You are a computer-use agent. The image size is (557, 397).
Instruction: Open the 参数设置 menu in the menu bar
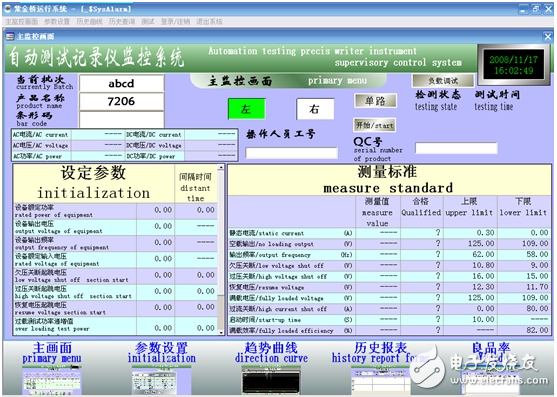57,22
